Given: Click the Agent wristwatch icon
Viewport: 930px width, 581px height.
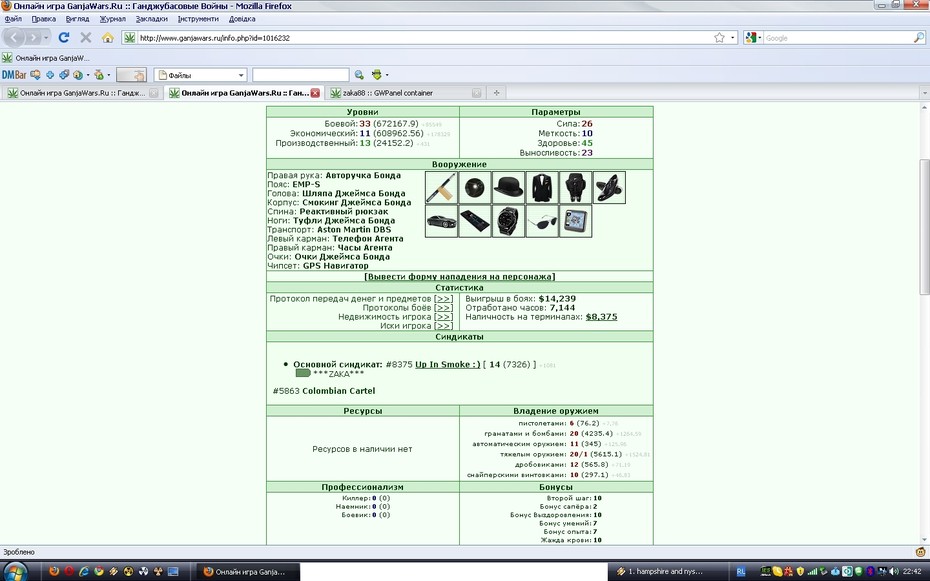Looking at the screenshot, I should coord(508,221).
